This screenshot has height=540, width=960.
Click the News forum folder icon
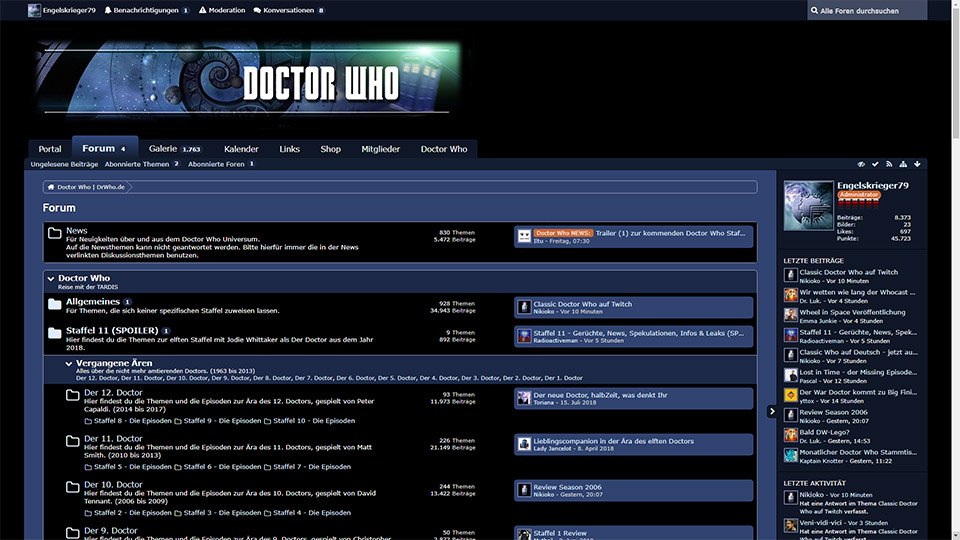coord(54,233)
